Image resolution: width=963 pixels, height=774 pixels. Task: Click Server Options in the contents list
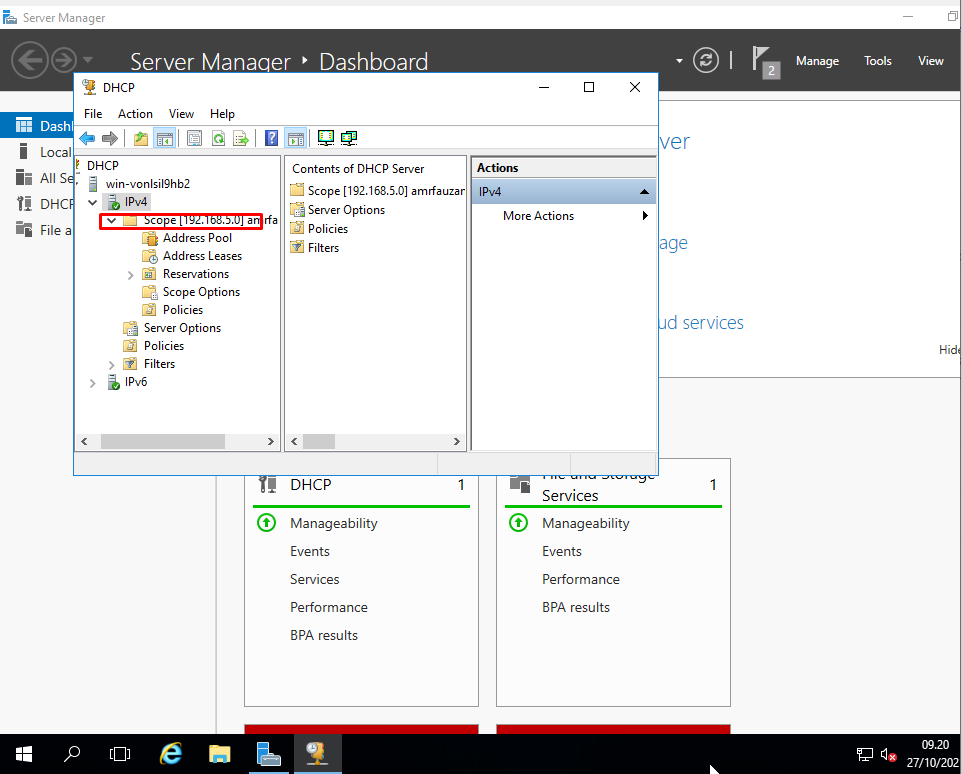(346, 209)
